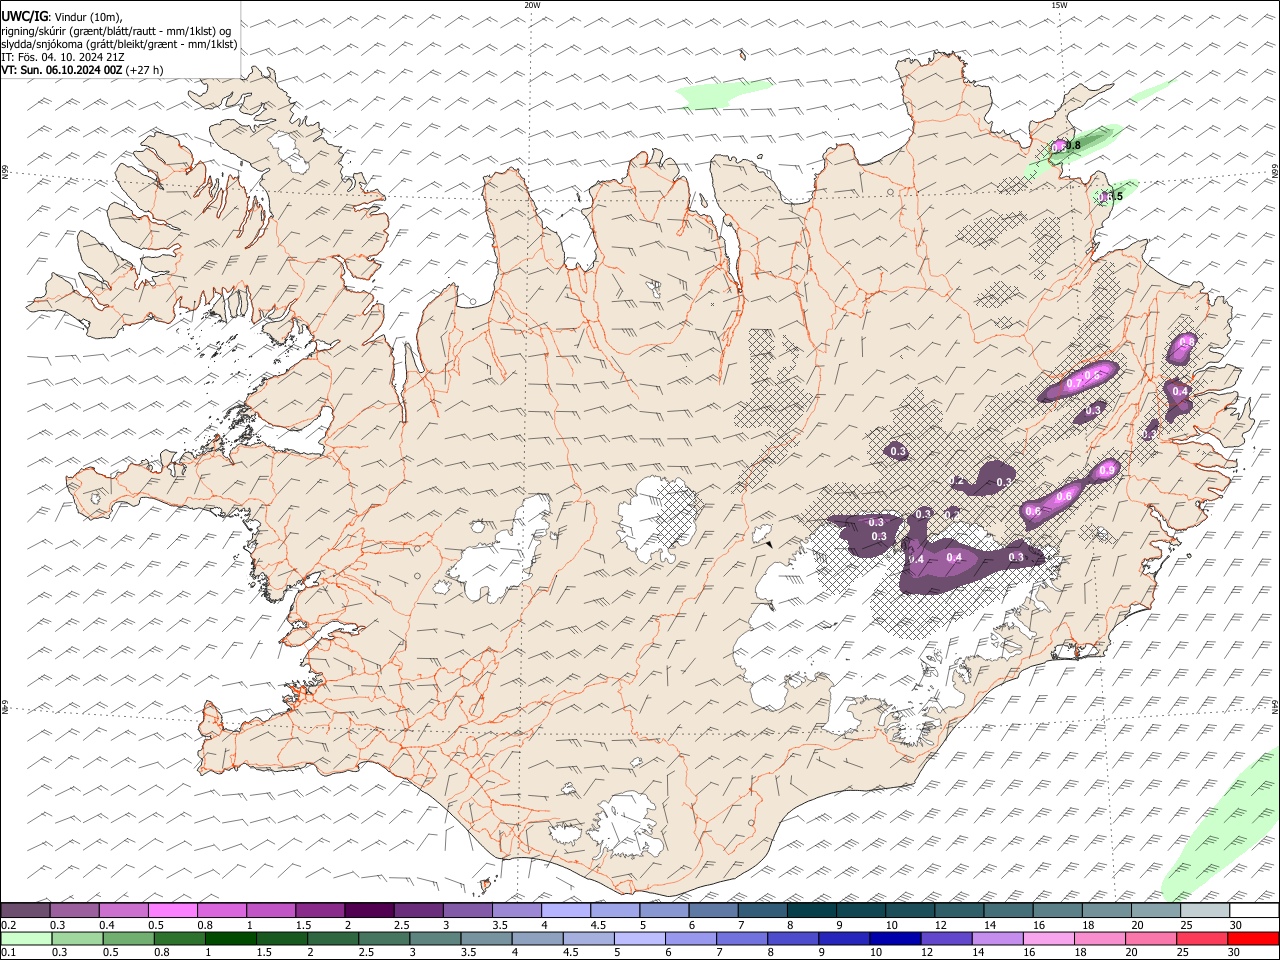Click the '0.8' rain value near the northeast coast
1280x960 pixels.
1073,146
